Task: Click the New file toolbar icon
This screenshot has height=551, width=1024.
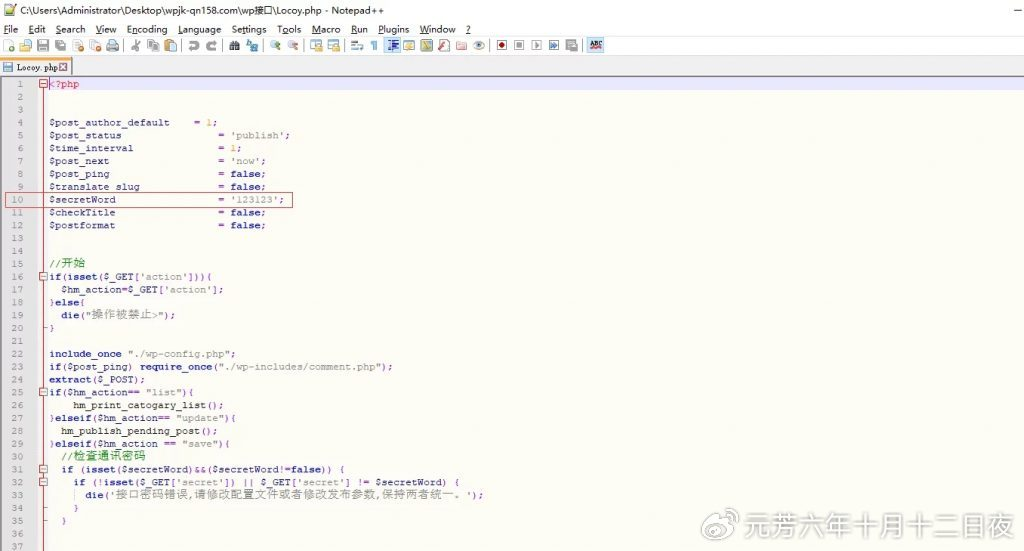Action: pos(9,46)
